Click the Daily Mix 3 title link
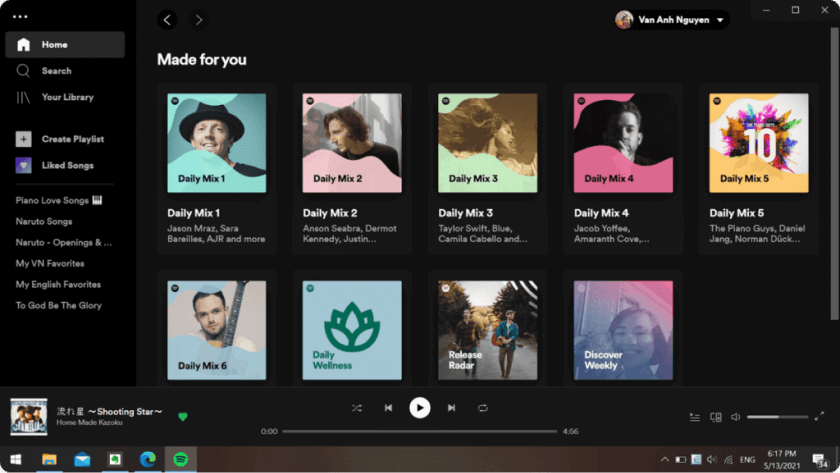Viewport: 840px width, 473px height. coord(466,213)
